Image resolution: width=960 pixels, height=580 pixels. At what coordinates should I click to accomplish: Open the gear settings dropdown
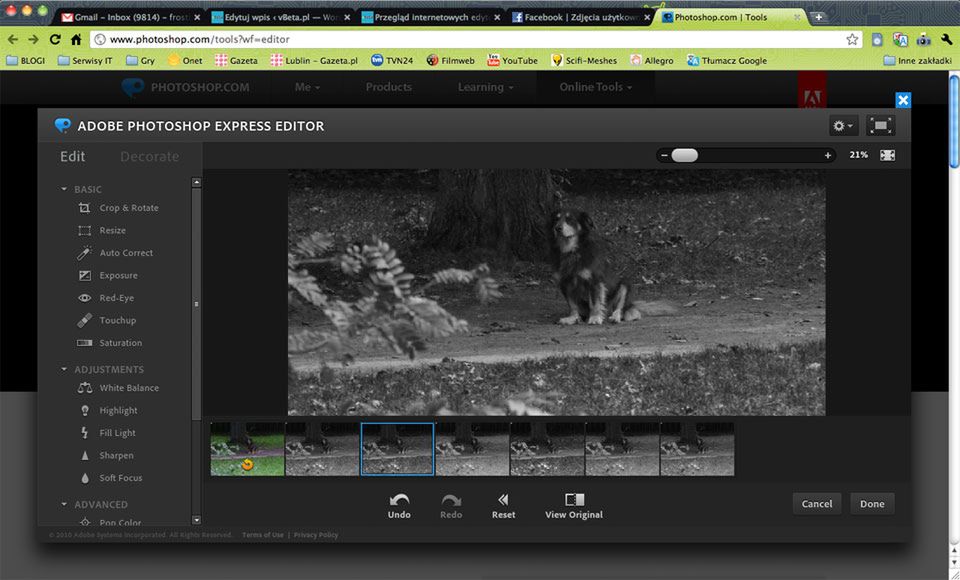tap(843, 126)
